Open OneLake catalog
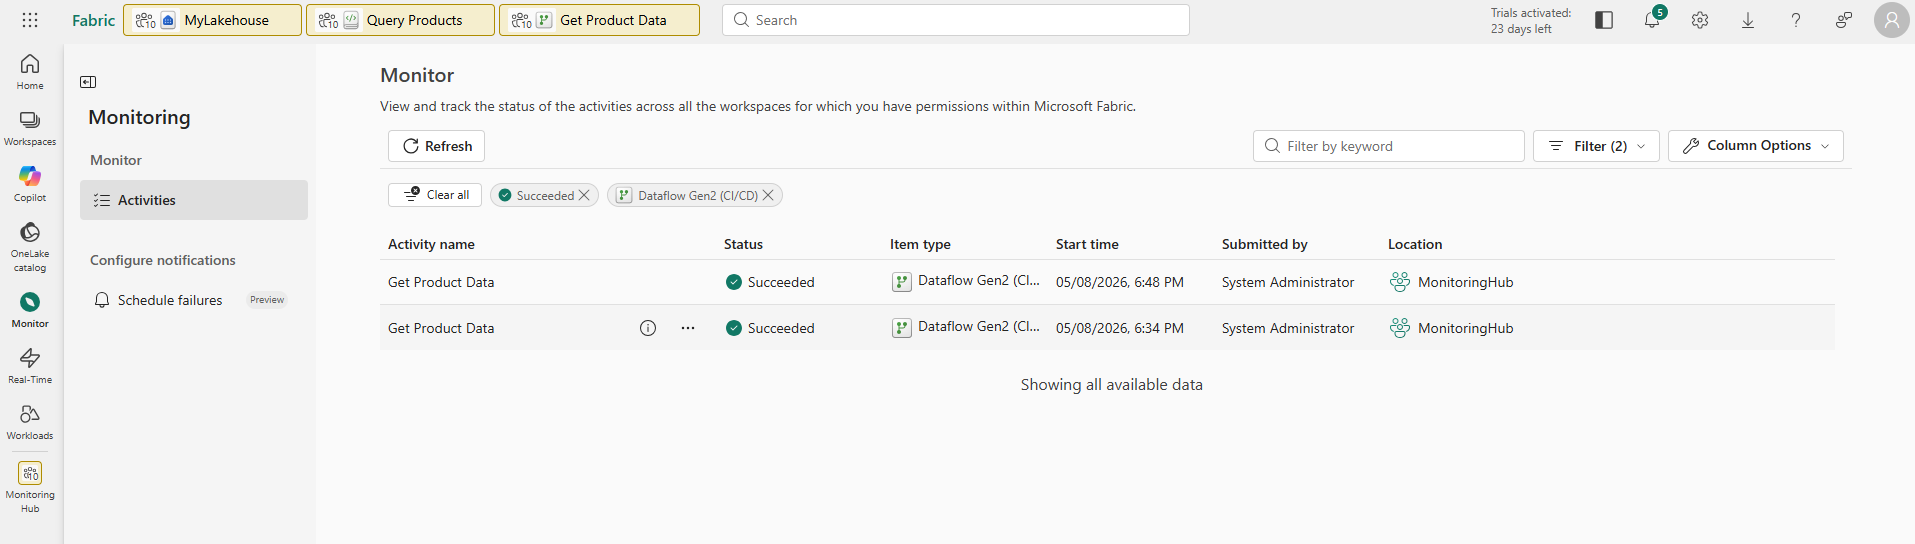1915x544 pixels. [x=30, y=246]
